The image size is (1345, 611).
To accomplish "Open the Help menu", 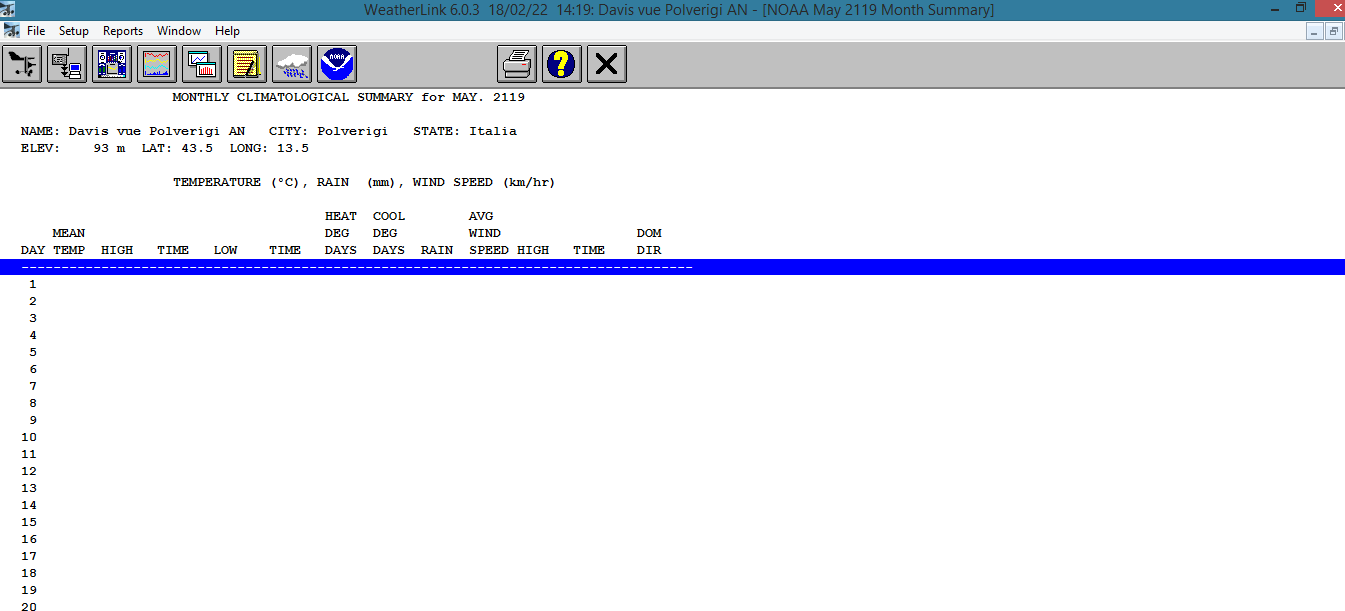I will [227, 31].
